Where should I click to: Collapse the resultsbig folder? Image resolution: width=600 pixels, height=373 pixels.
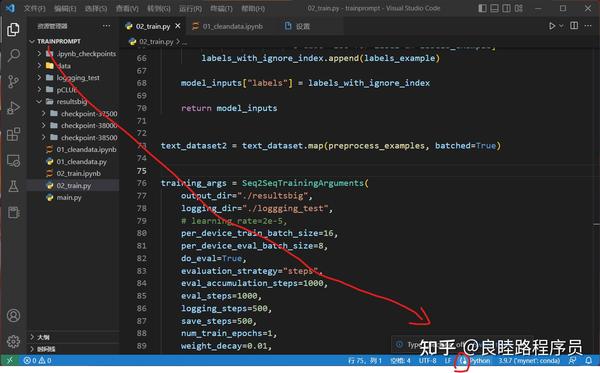click(39, 101)
